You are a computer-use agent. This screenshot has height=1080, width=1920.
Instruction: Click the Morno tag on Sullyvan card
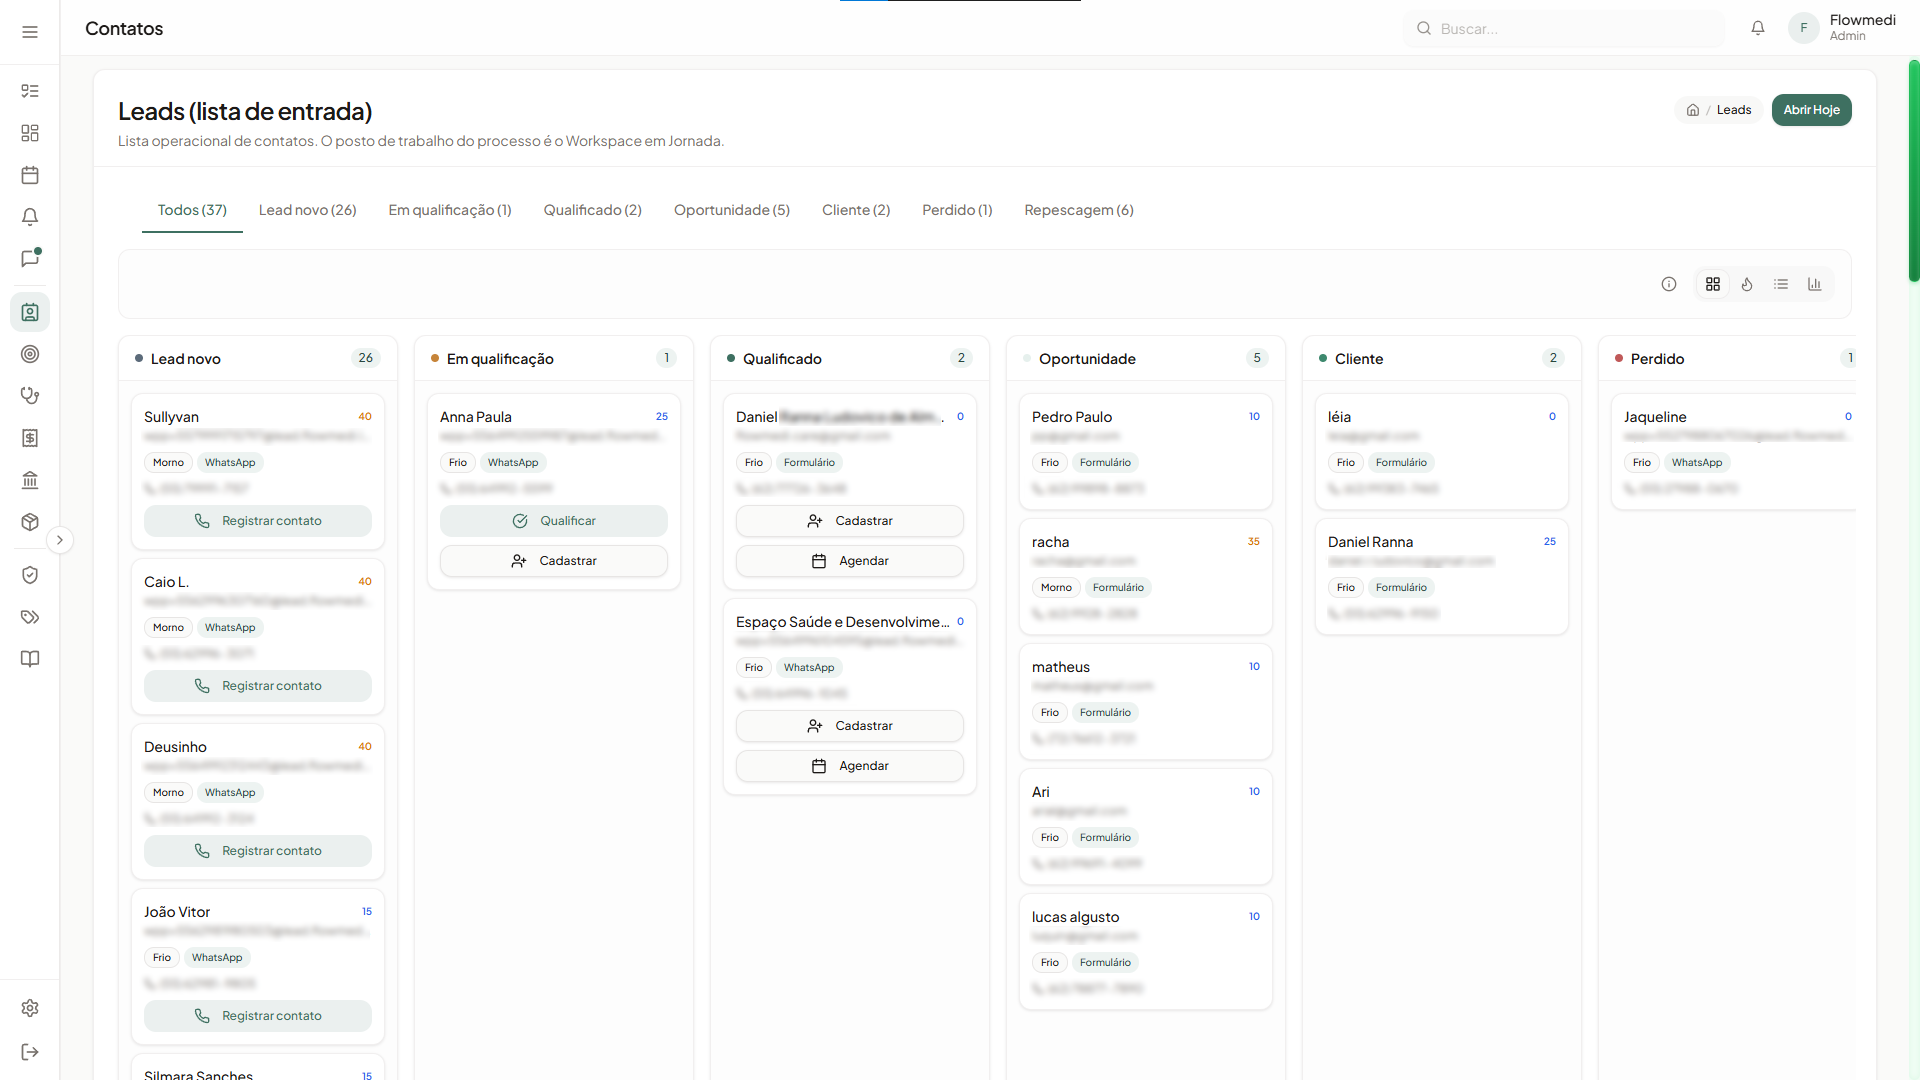[x=168, y=463]
